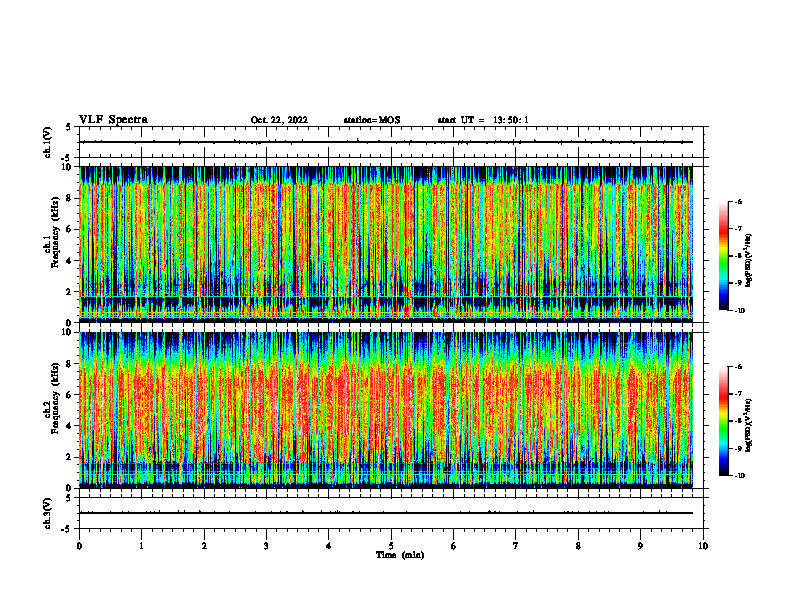The width and height of the screenshot is (792, 612).
Task: Click time-axis tick label "8"
Action: 578,546
